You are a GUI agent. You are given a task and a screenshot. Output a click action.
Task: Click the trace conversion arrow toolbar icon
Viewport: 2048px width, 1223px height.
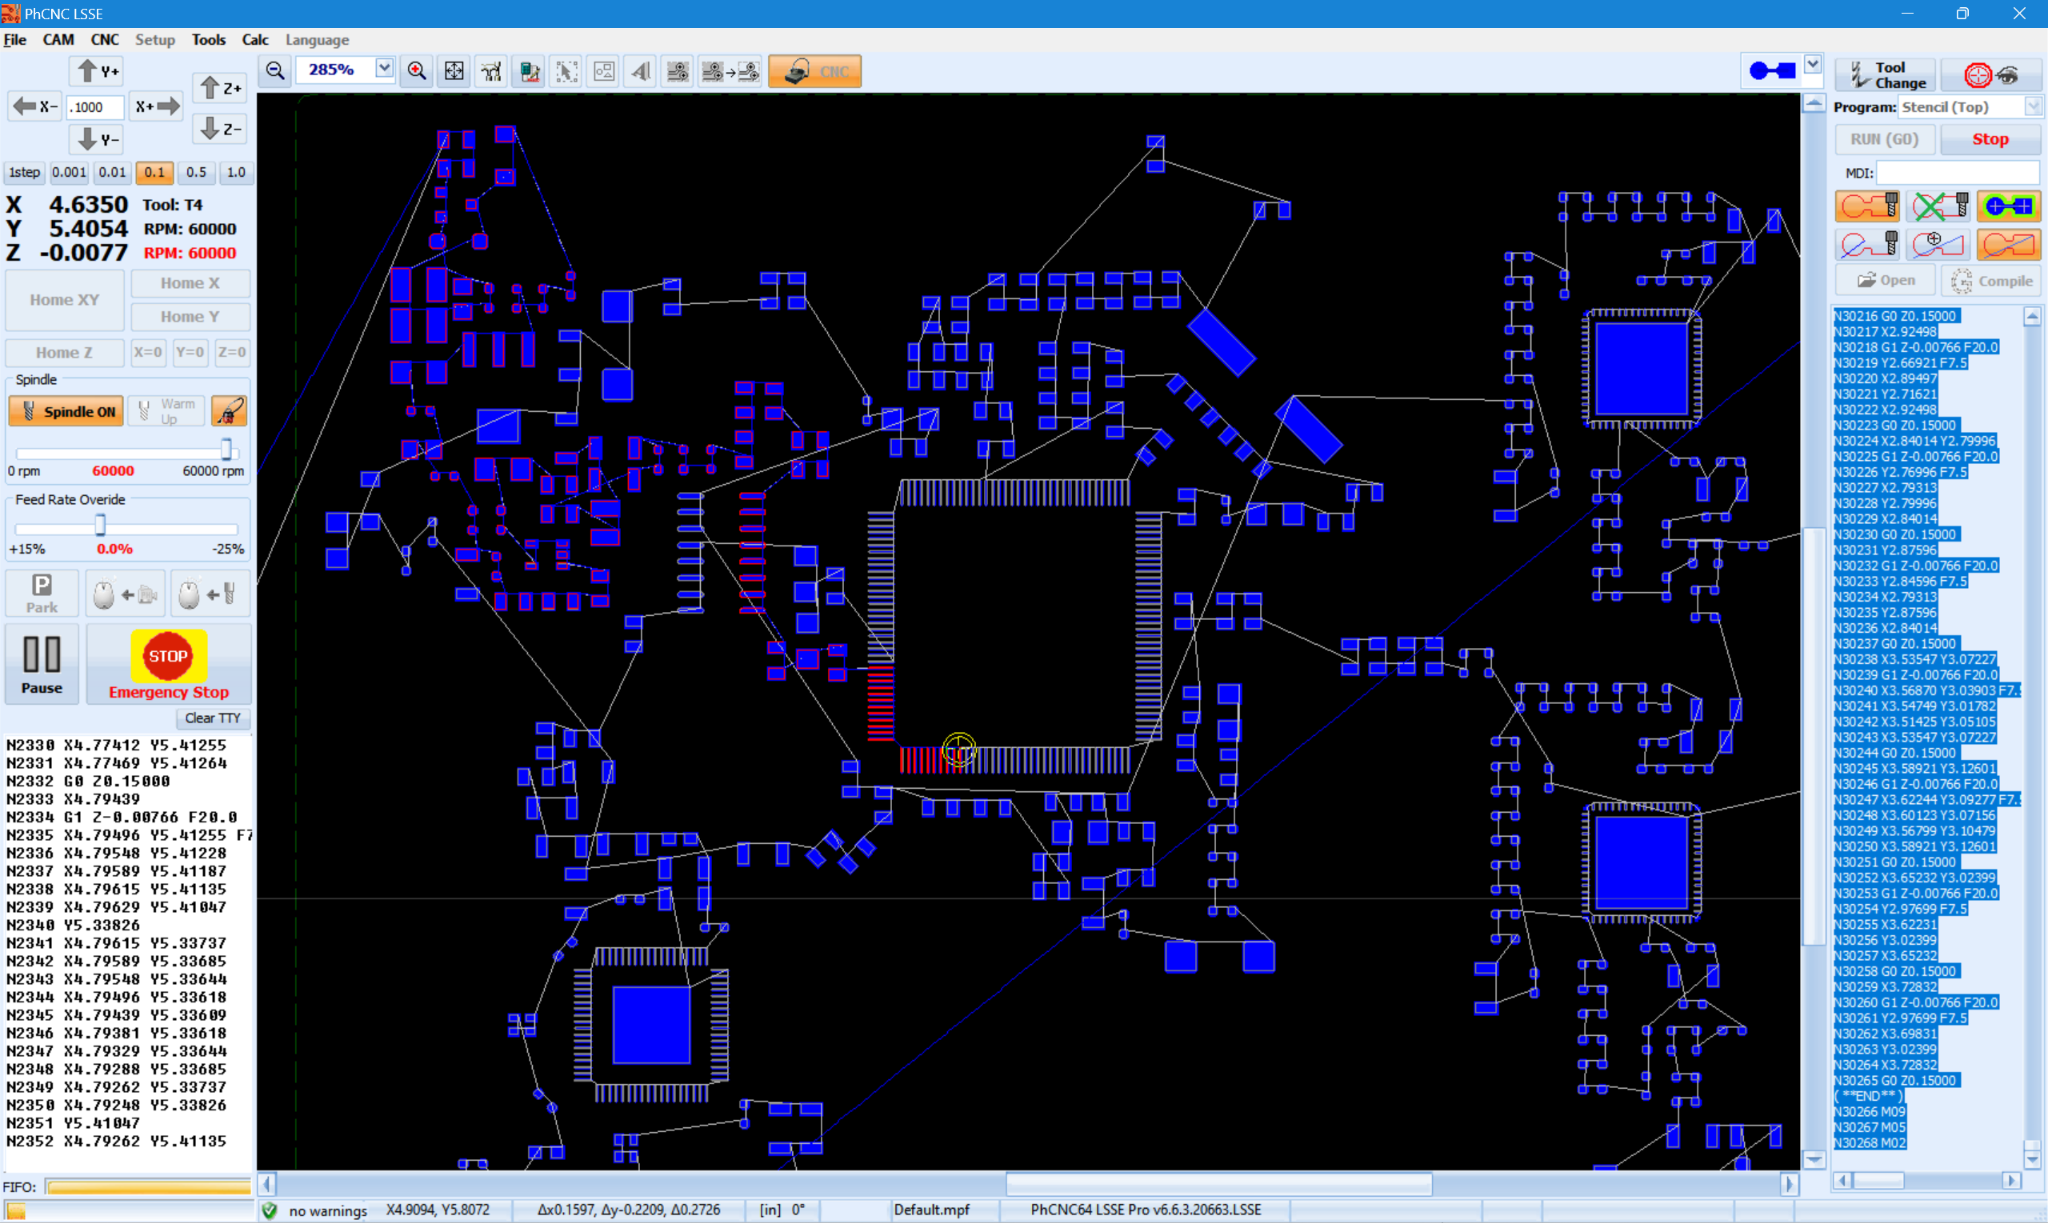(x=730, y=71)
